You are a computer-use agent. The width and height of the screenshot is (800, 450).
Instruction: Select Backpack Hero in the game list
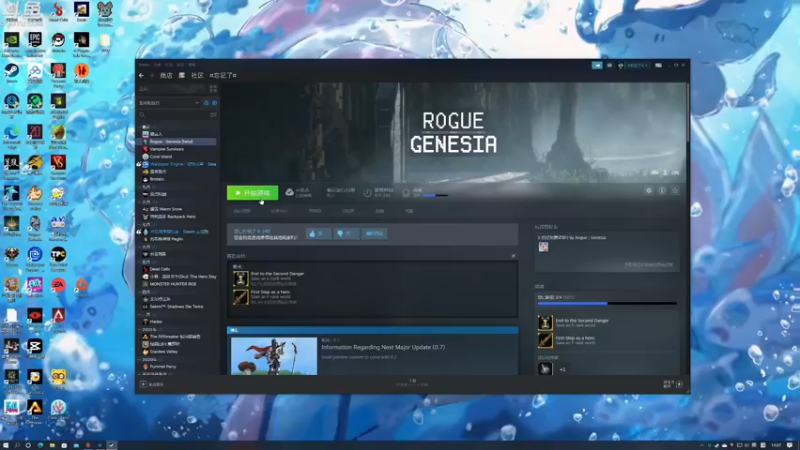coord(178,216)
